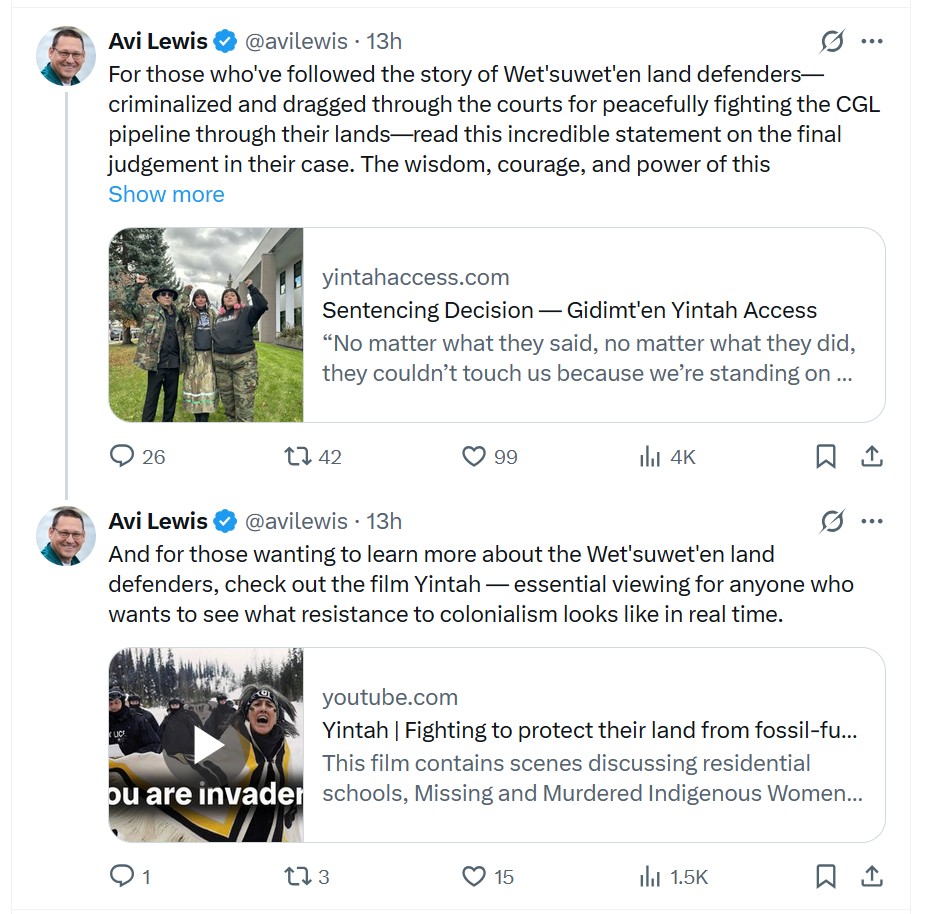Like the second tweet with 15 likes
This screenshot has height=914, width=936.
[x=474, y=877]
